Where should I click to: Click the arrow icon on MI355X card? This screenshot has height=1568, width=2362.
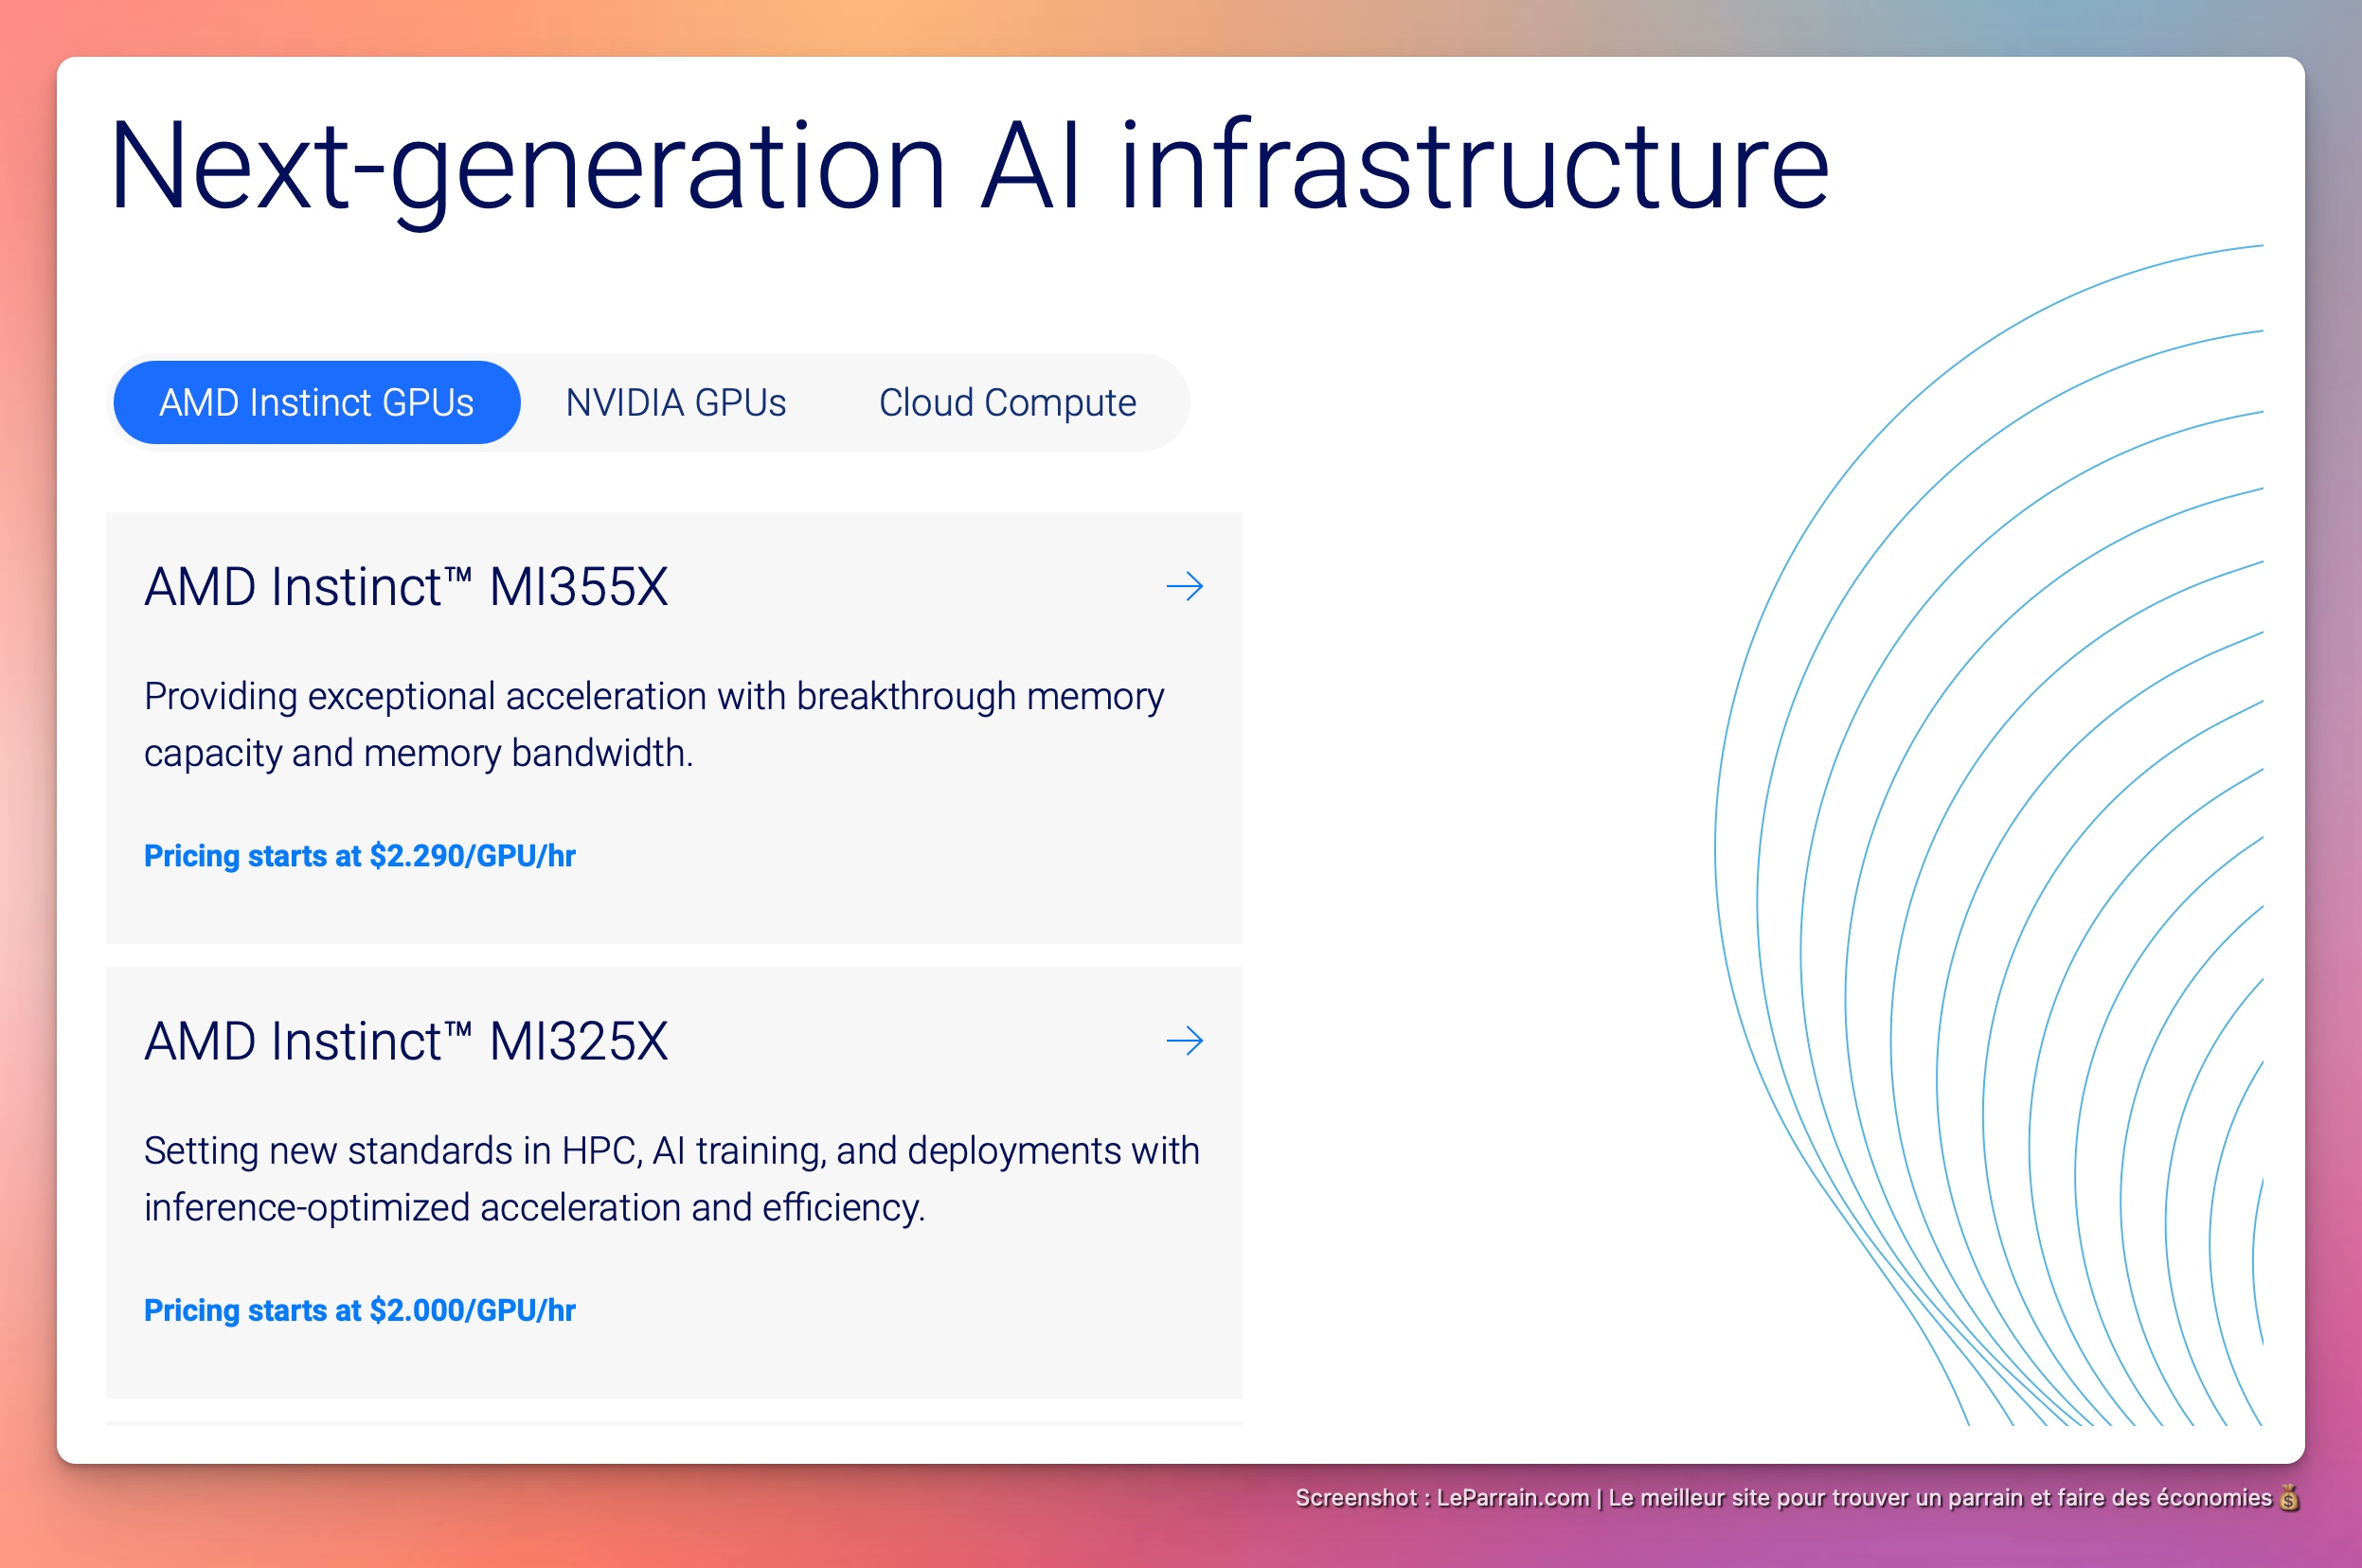1184,586
